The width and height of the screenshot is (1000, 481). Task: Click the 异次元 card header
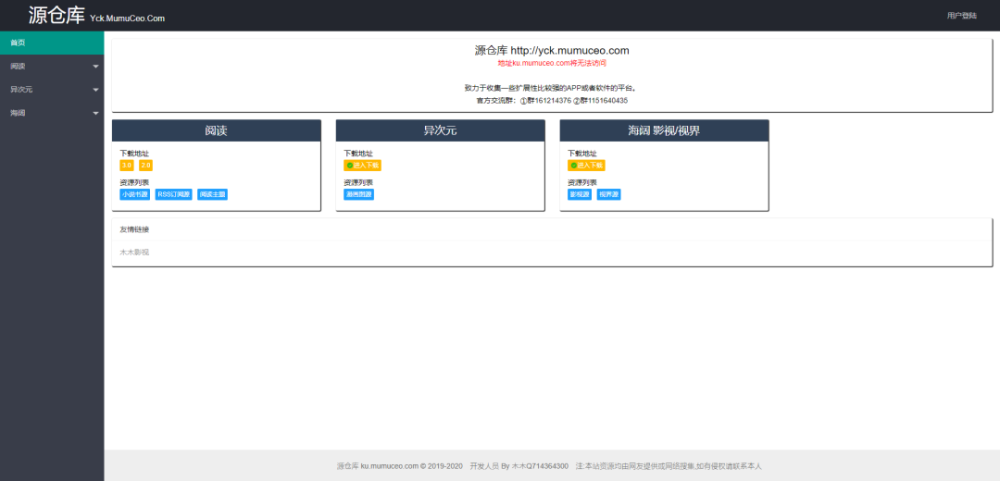(x=440, y=131)
